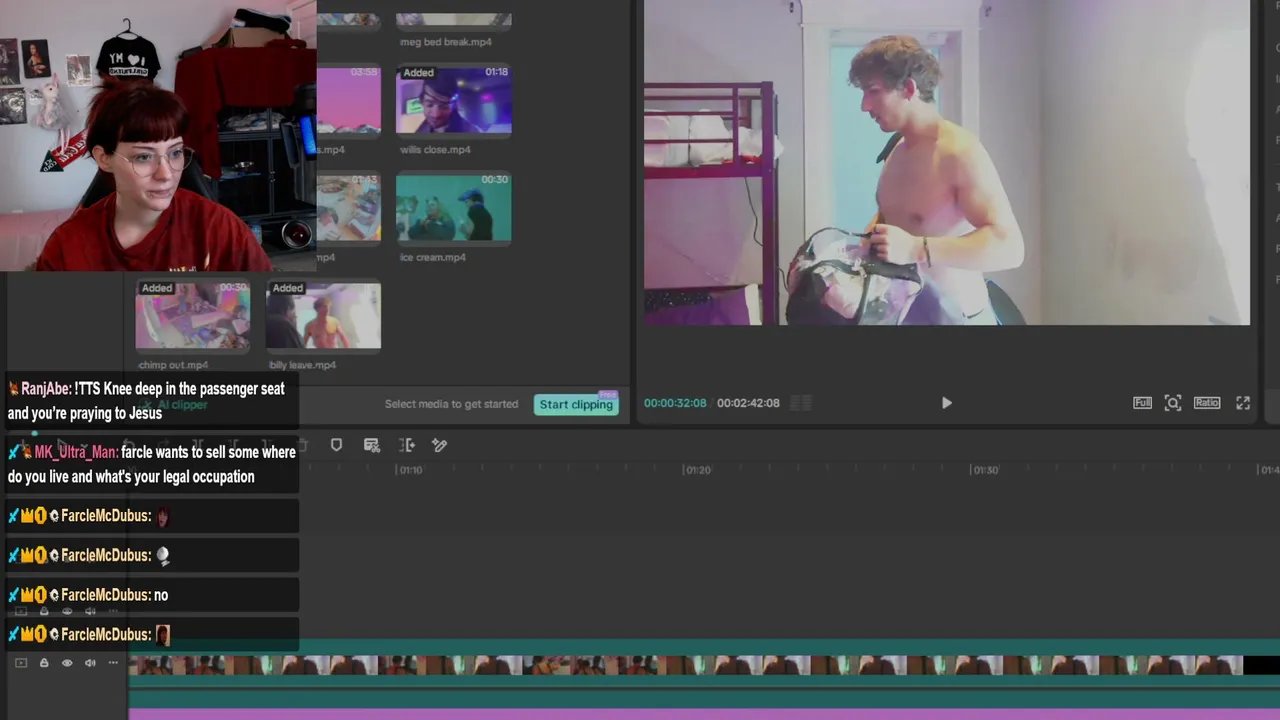Screen dimensions: 1280x720
Task: Click the total duration 00:02:42:08
Action: tap(748, 403)
